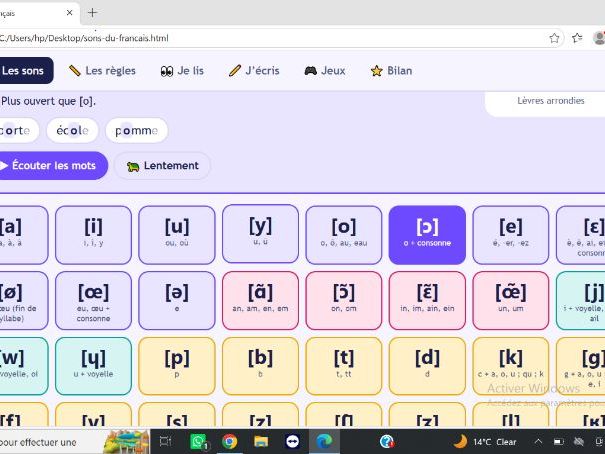Select the [y] sound card

pyautogui.click(x=260, y=234)
